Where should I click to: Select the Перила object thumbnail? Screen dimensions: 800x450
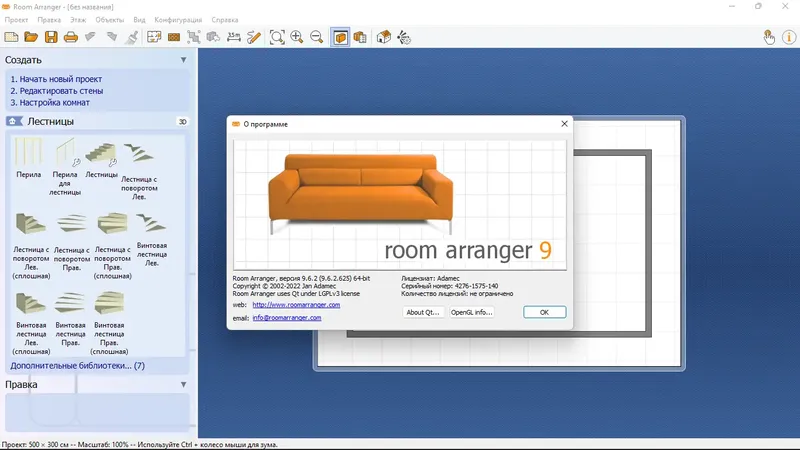click(28, 157)
